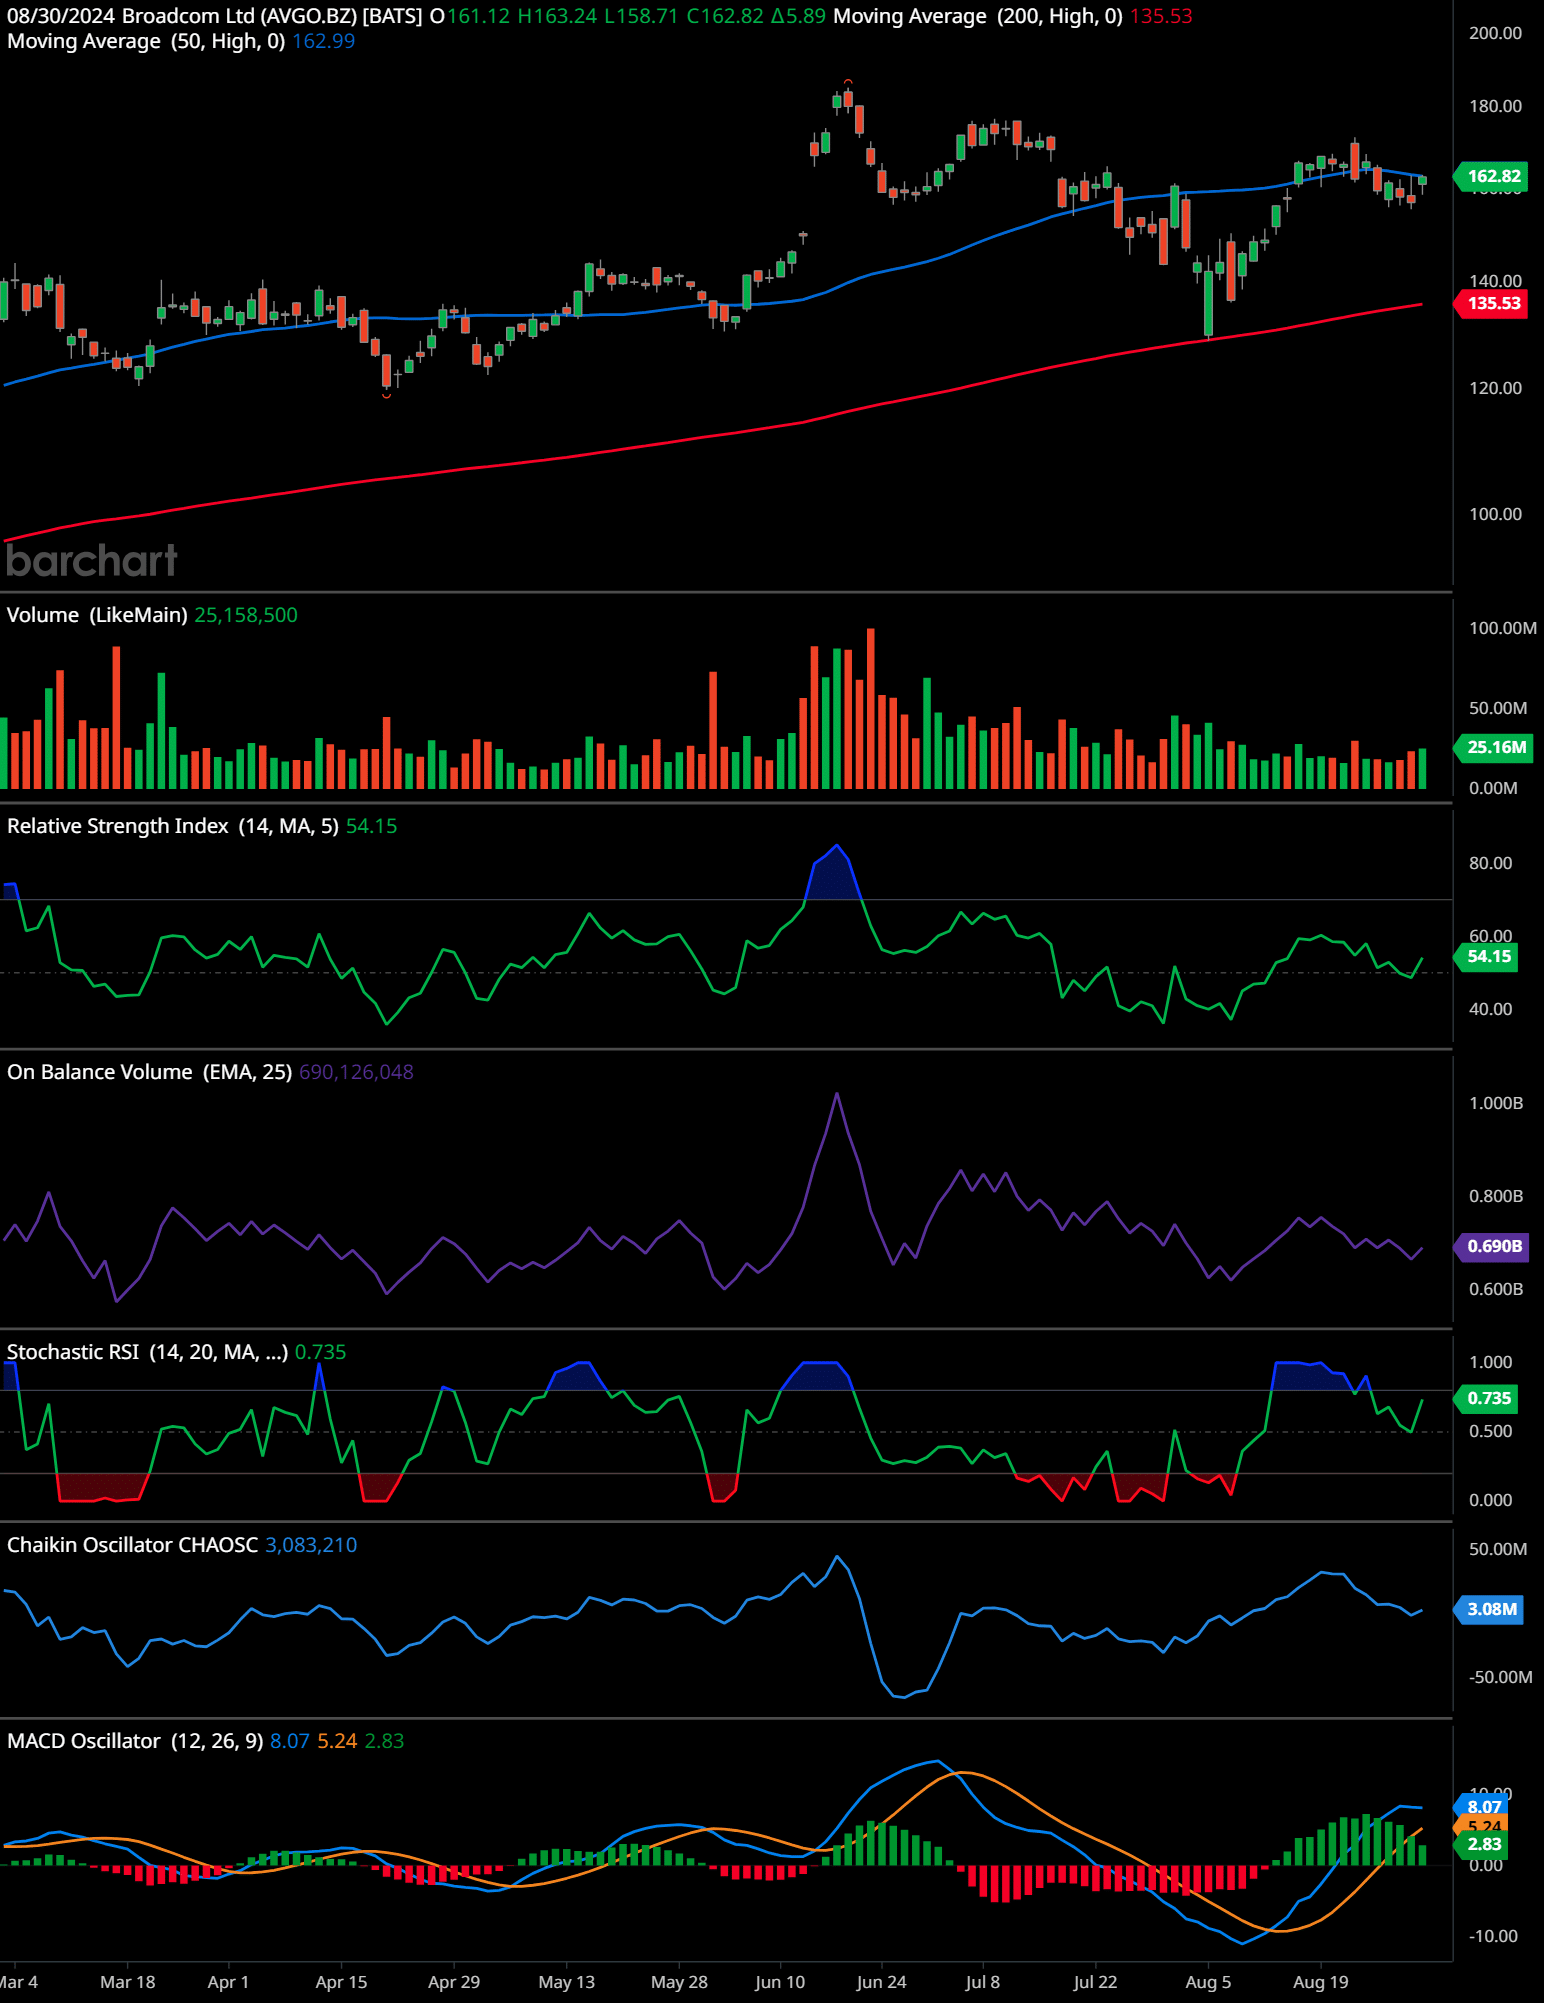The height and width of the screenshot is (2003, 1544).
Task: Click the 0.500 Stochastic RSI axis label
Action: (x=1490, y=1431)
